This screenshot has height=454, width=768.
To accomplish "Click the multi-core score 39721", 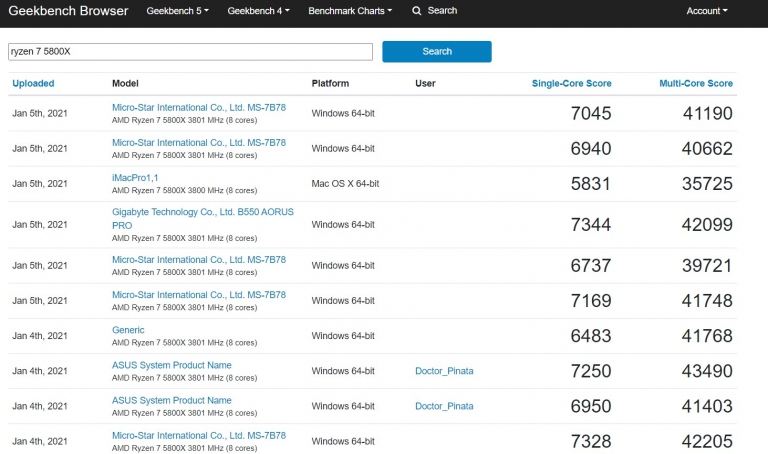I will [707, 266].
